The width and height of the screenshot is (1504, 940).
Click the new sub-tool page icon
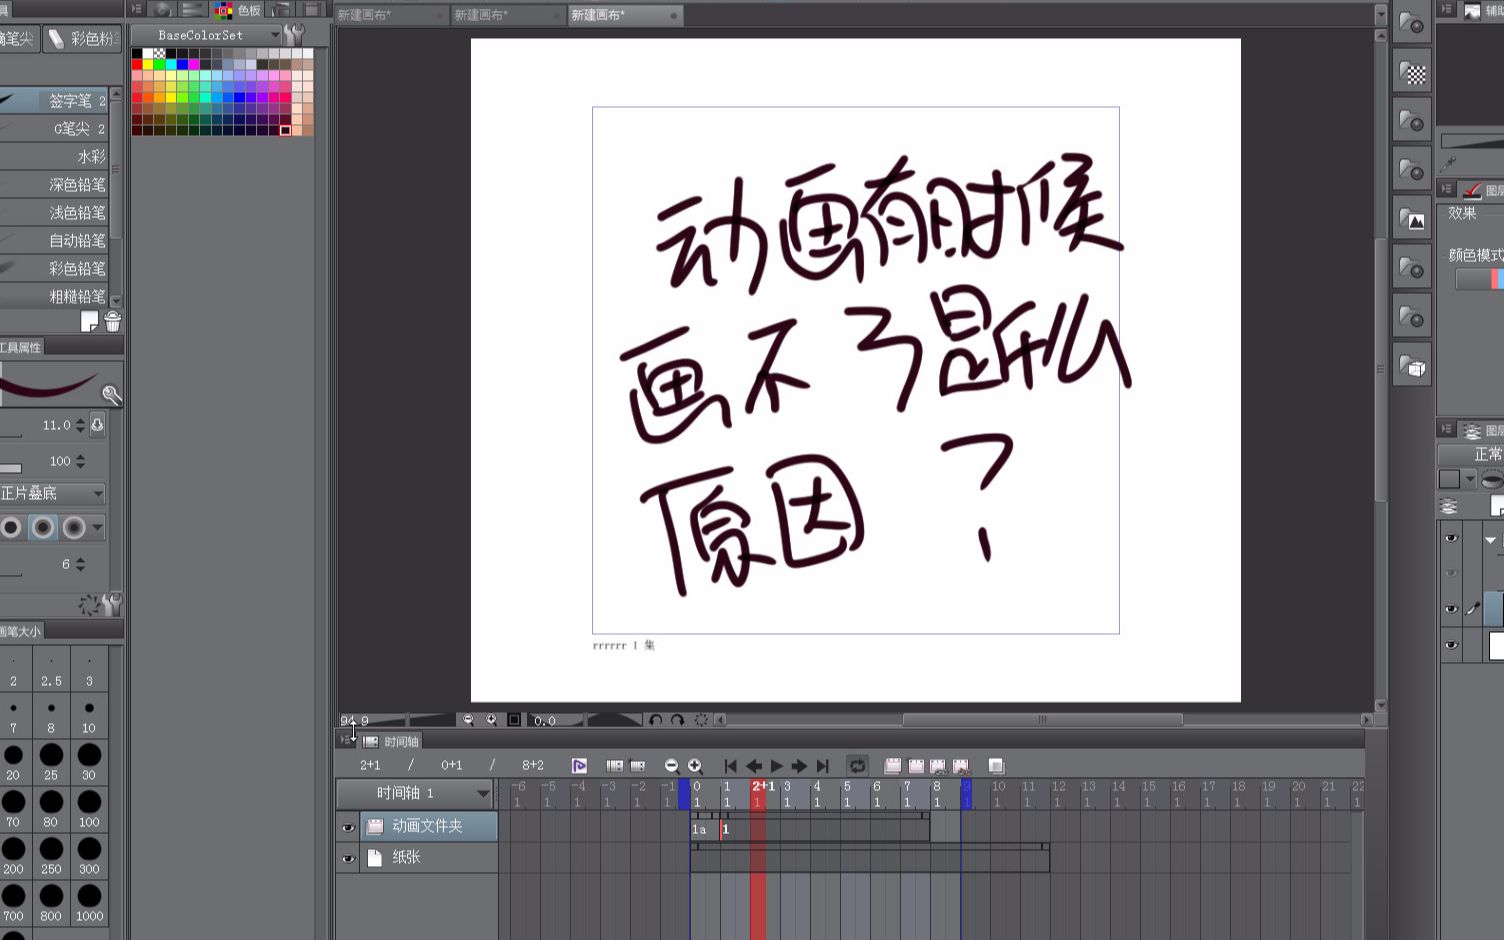[91, 322]
